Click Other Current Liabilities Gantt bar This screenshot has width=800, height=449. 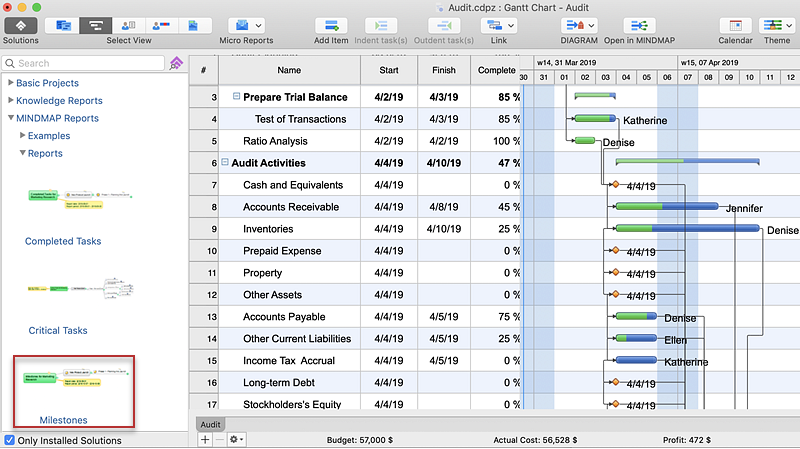[636, 338]
